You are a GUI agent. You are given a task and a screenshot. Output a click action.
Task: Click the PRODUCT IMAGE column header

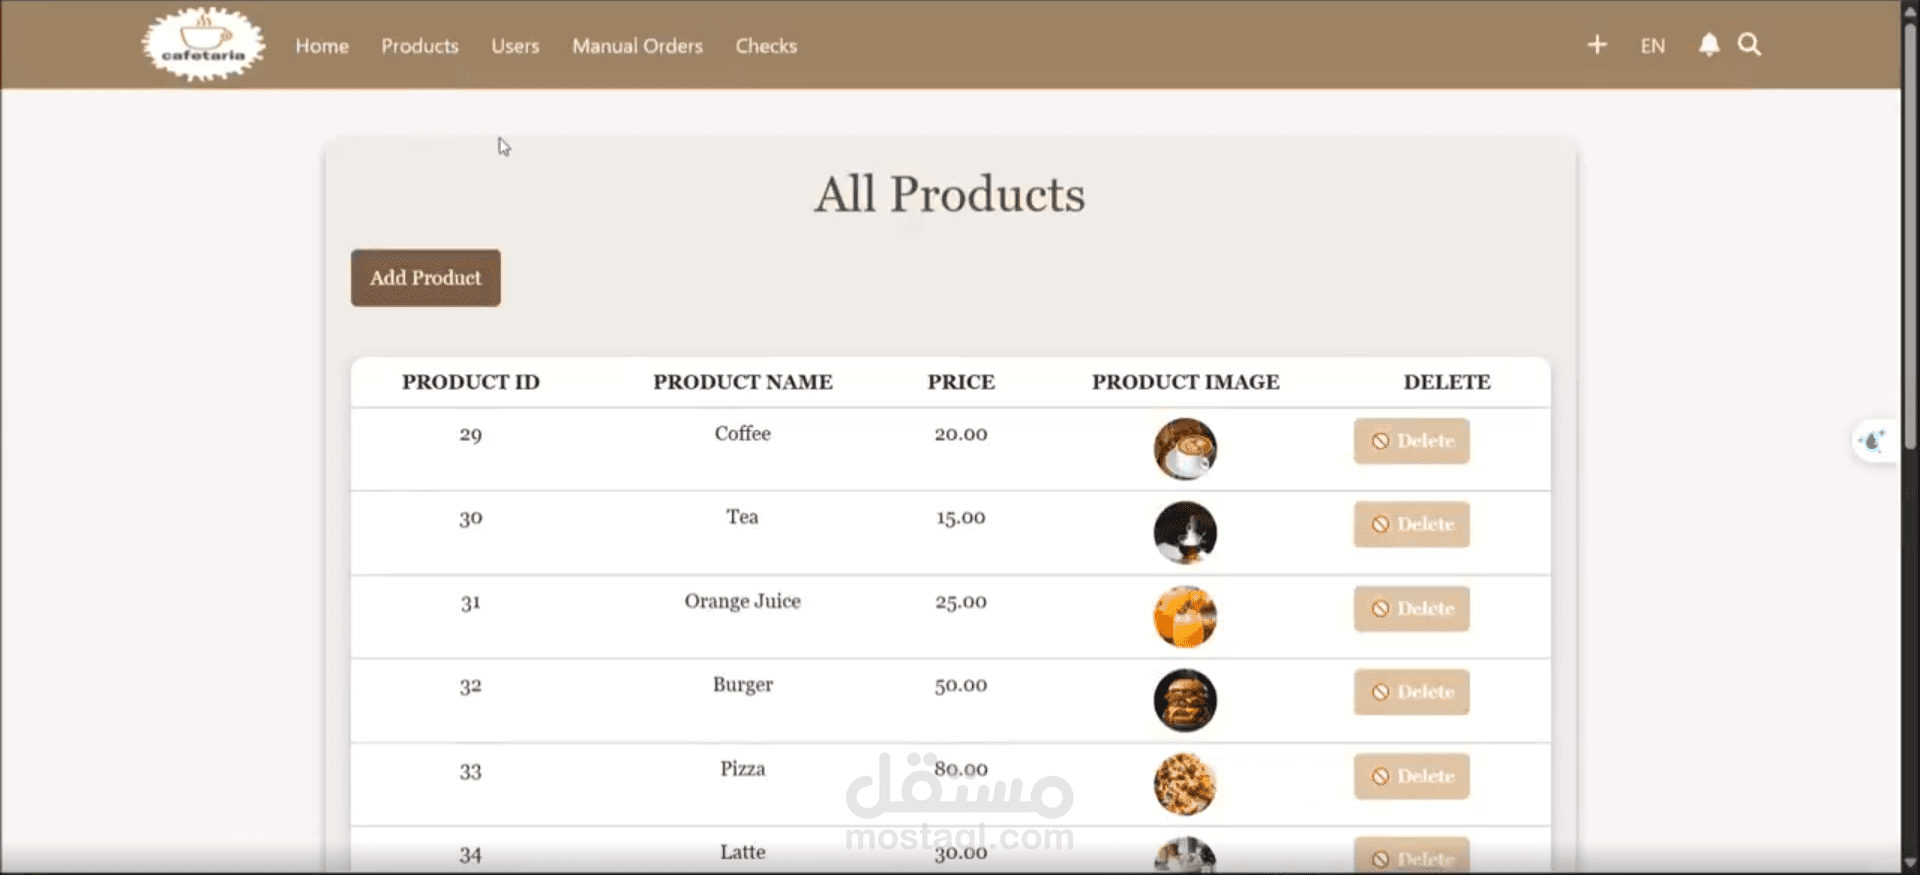point(1186,382)
